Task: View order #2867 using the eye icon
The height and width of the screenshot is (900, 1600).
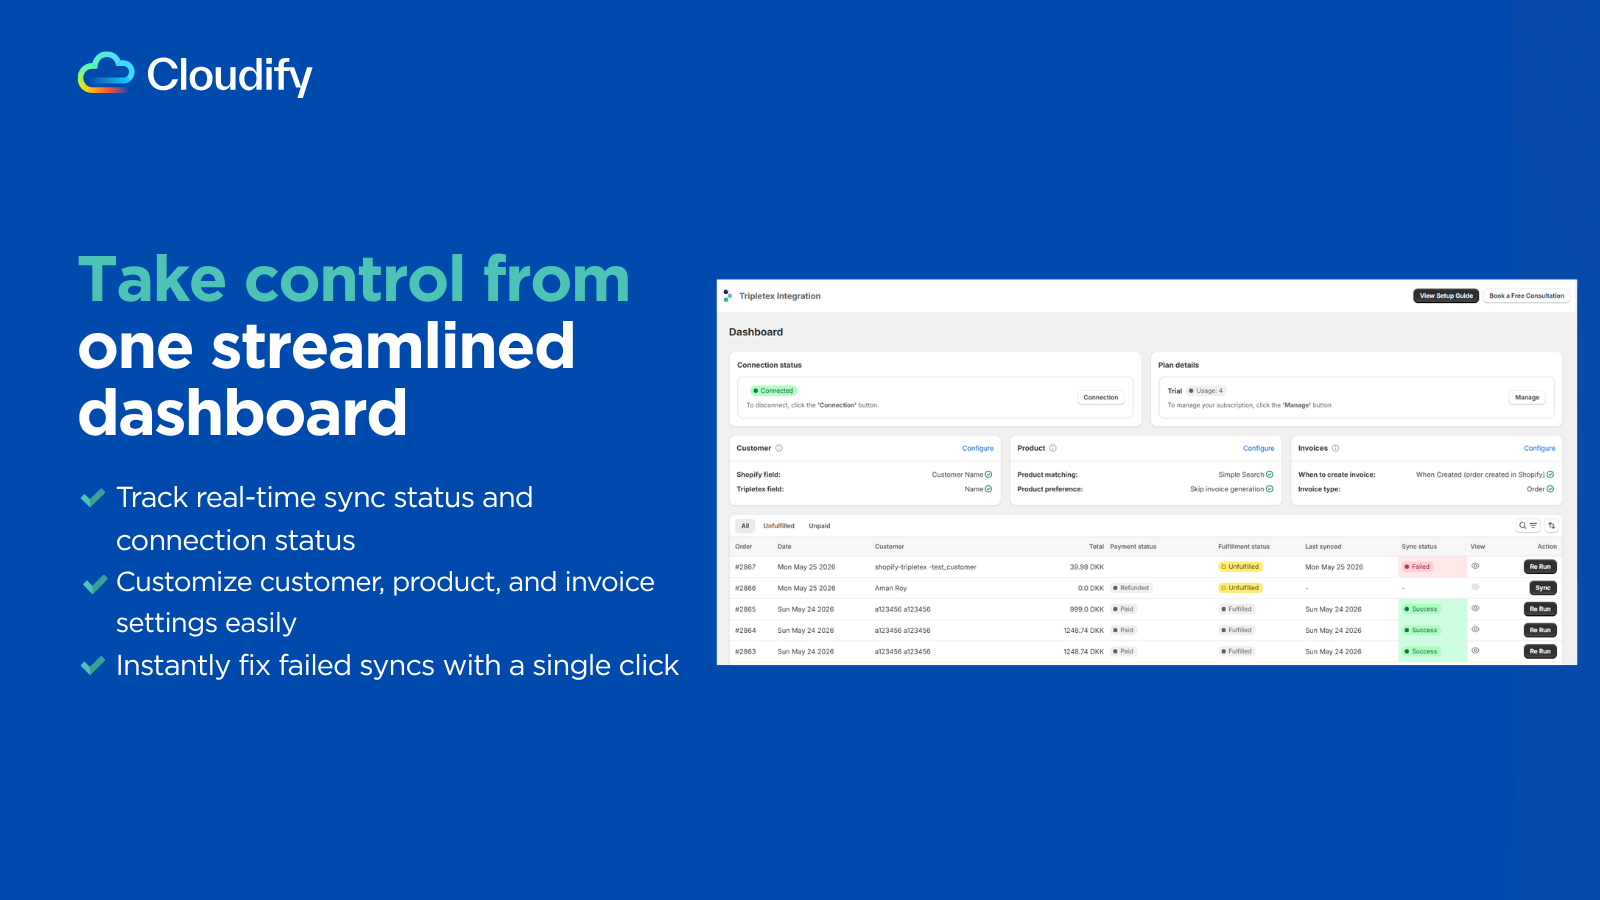Action: (1475, 566)
